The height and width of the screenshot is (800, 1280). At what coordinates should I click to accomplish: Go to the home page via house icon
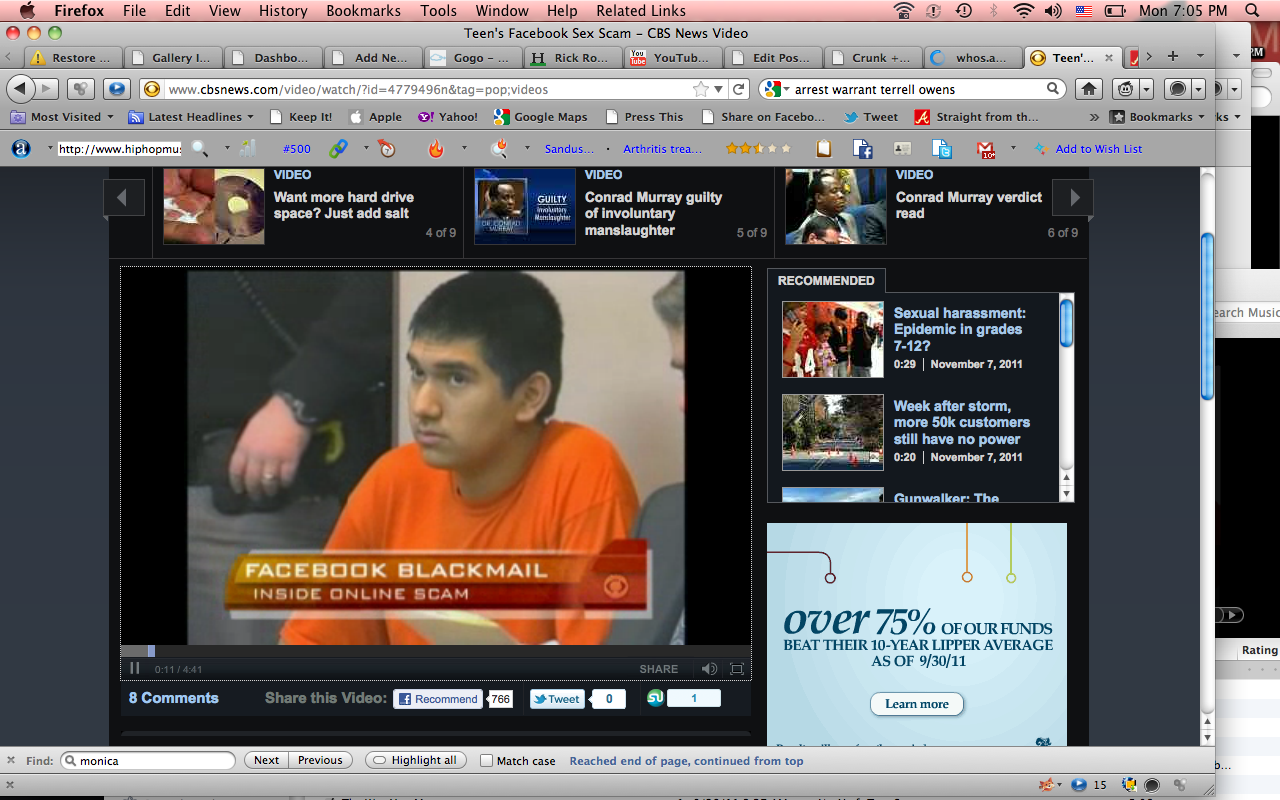click(x=1089, y=89)
